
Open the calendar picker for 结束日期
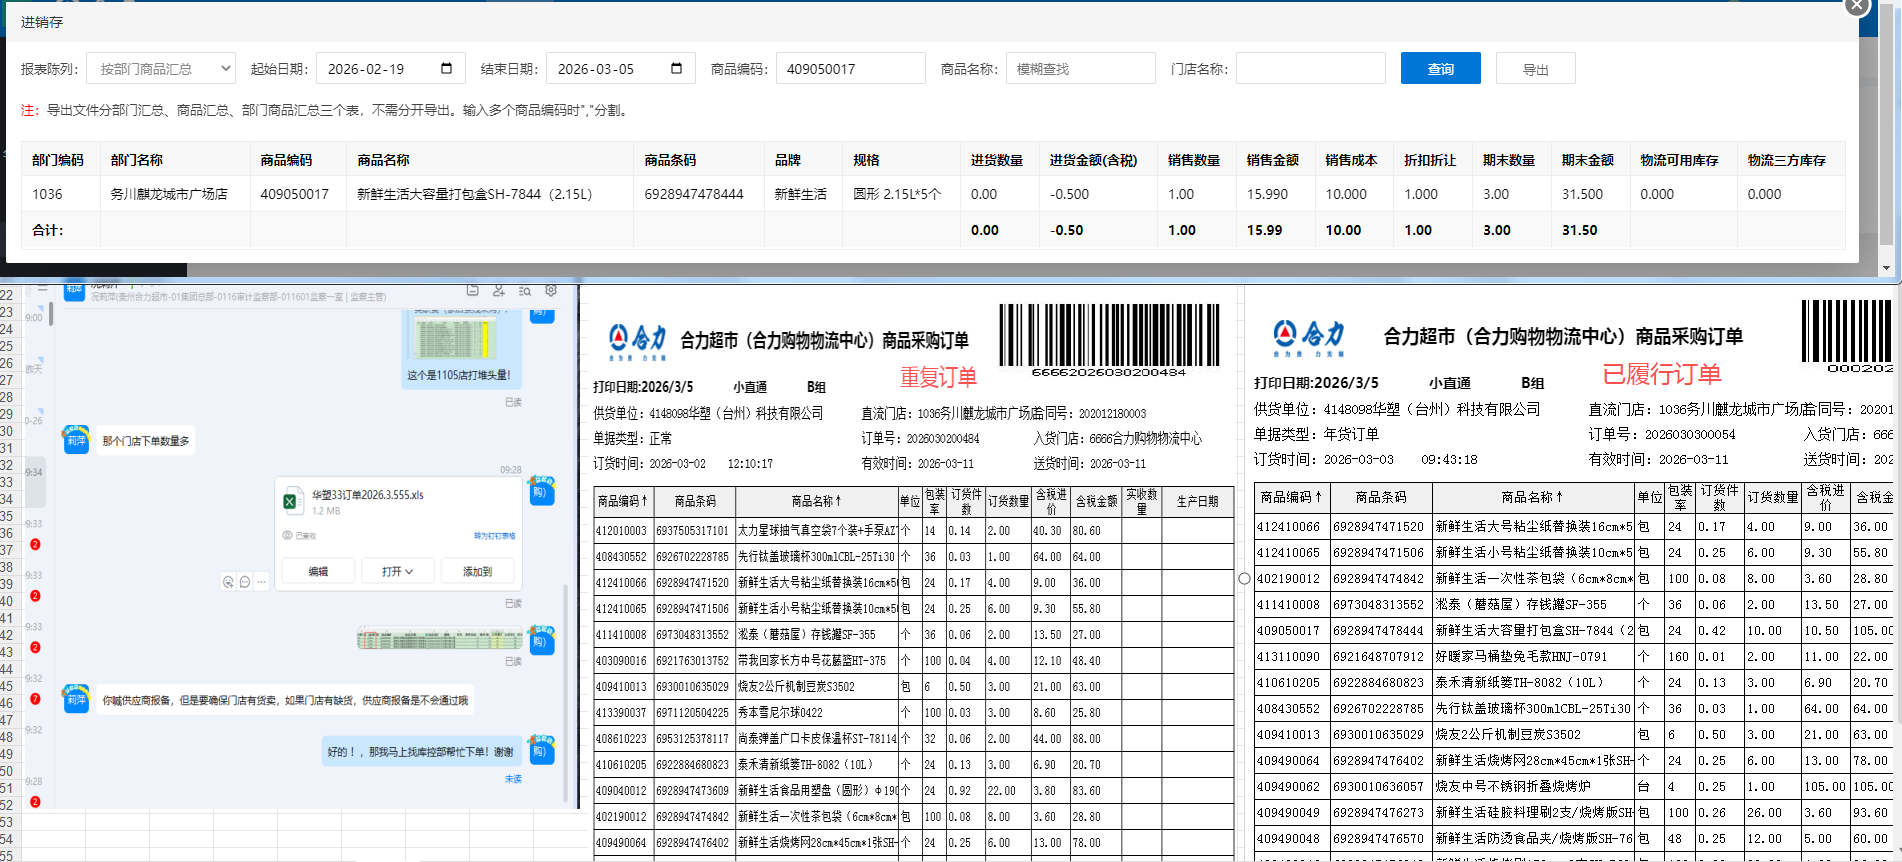click(676, 69)
